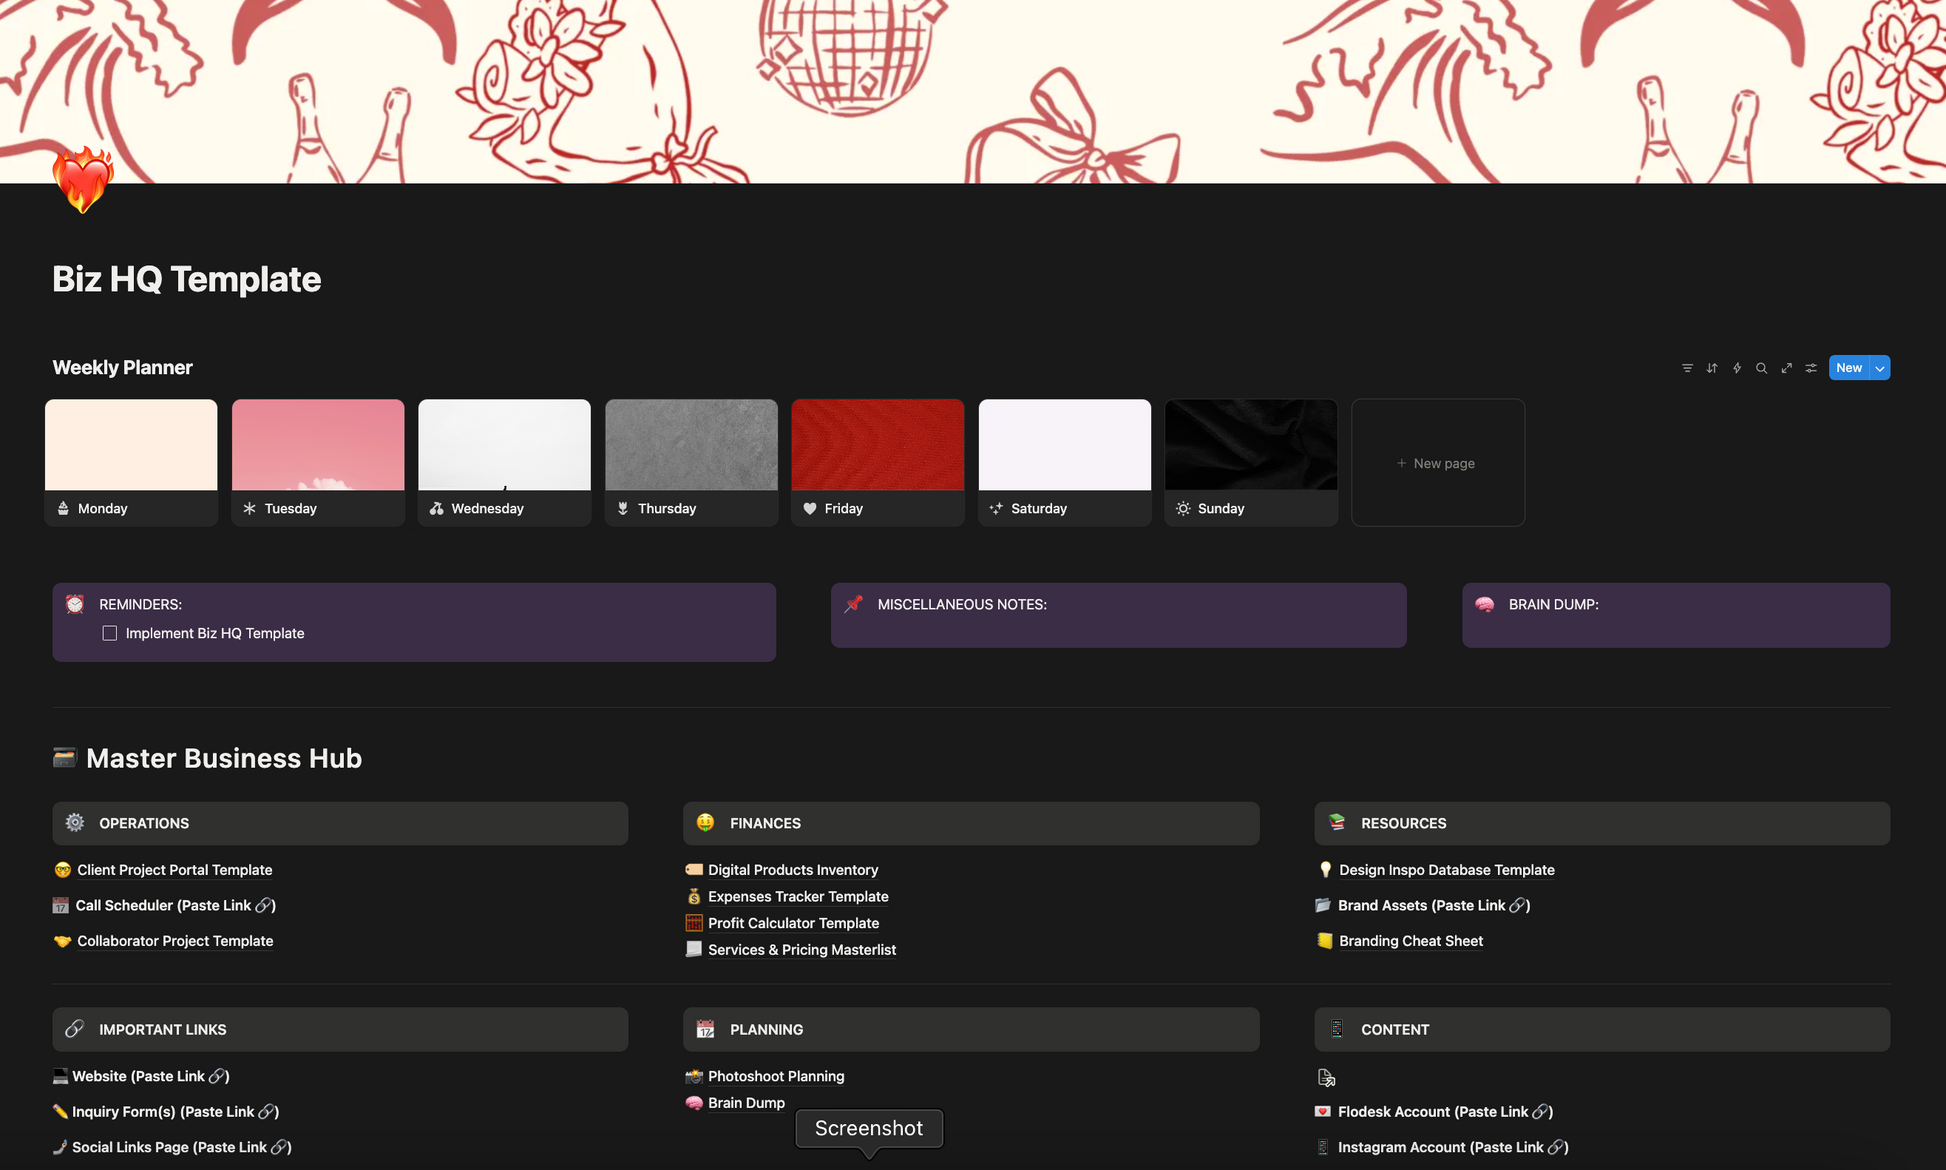Open Branding Cheat Sheet page
Screen dimensions: 1946x1170
pos(1410,941)
